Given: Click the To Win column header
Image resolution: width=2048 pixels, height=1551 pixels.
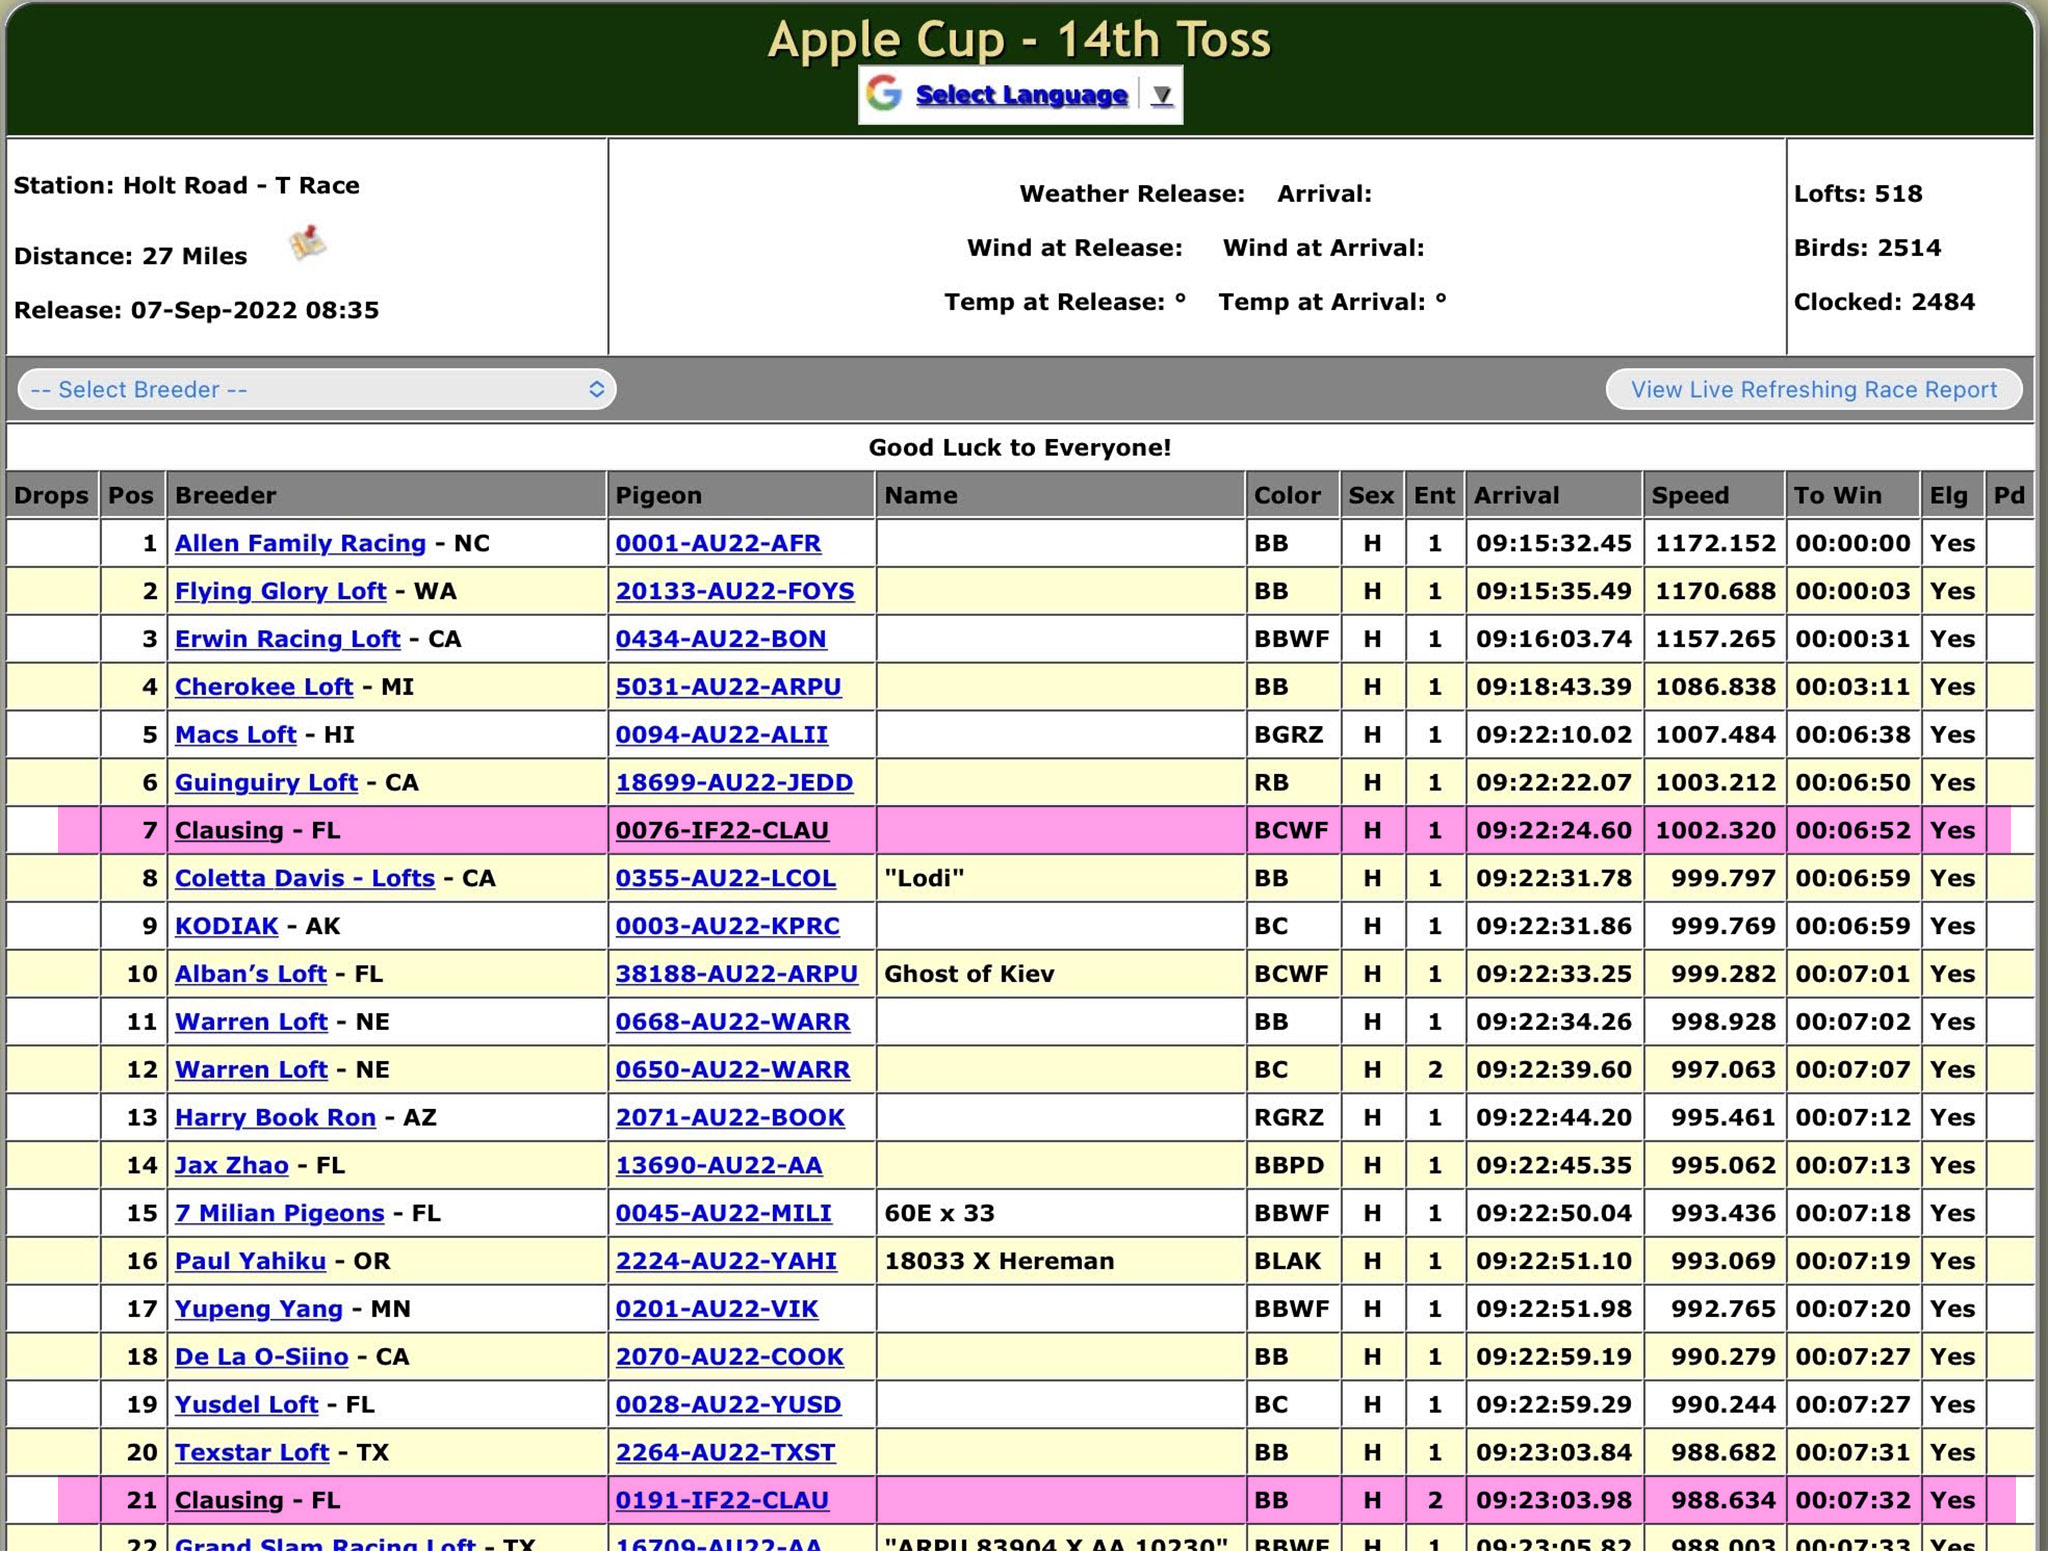Looking at the screenshot, I should point(1852,495).
